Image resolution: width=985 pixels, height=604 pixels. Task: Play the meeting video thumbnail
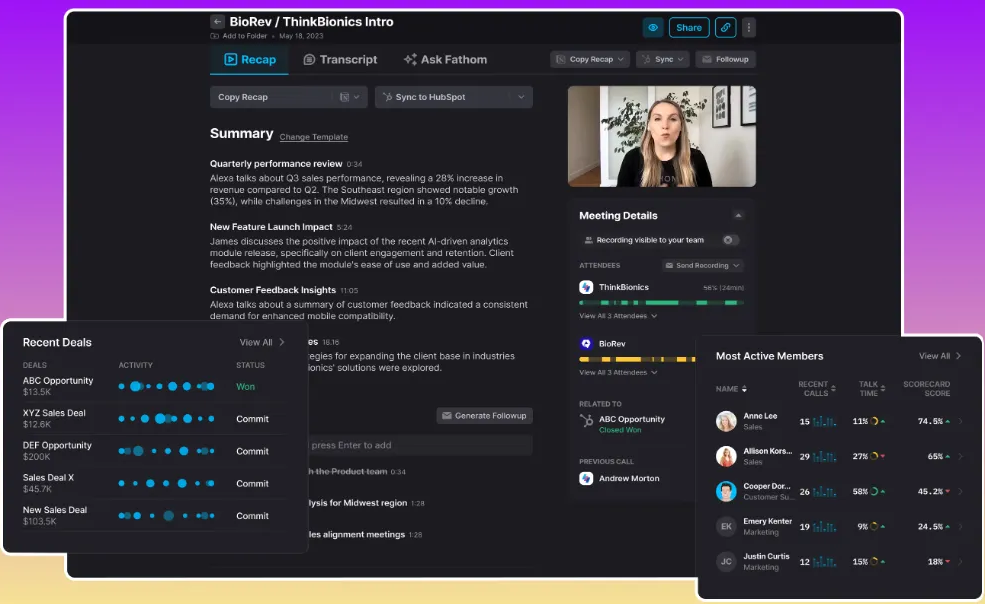coord(661,136)
